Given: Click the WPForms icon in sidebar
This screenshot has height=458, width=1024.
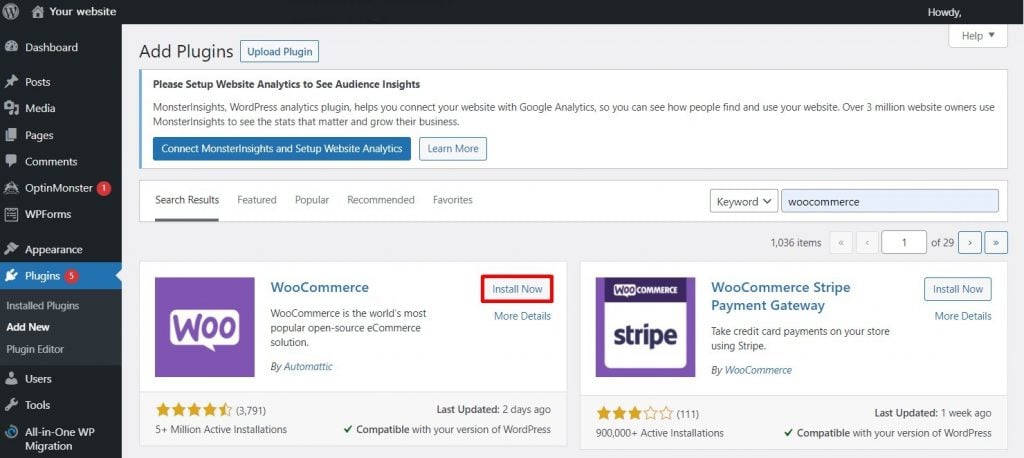Looking at the screenshot, I should pos(11,214).
